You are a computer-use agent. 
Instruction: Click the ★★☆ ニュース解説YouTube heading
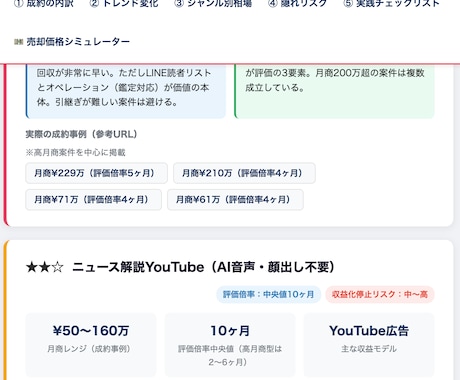(x=180, y=267)
